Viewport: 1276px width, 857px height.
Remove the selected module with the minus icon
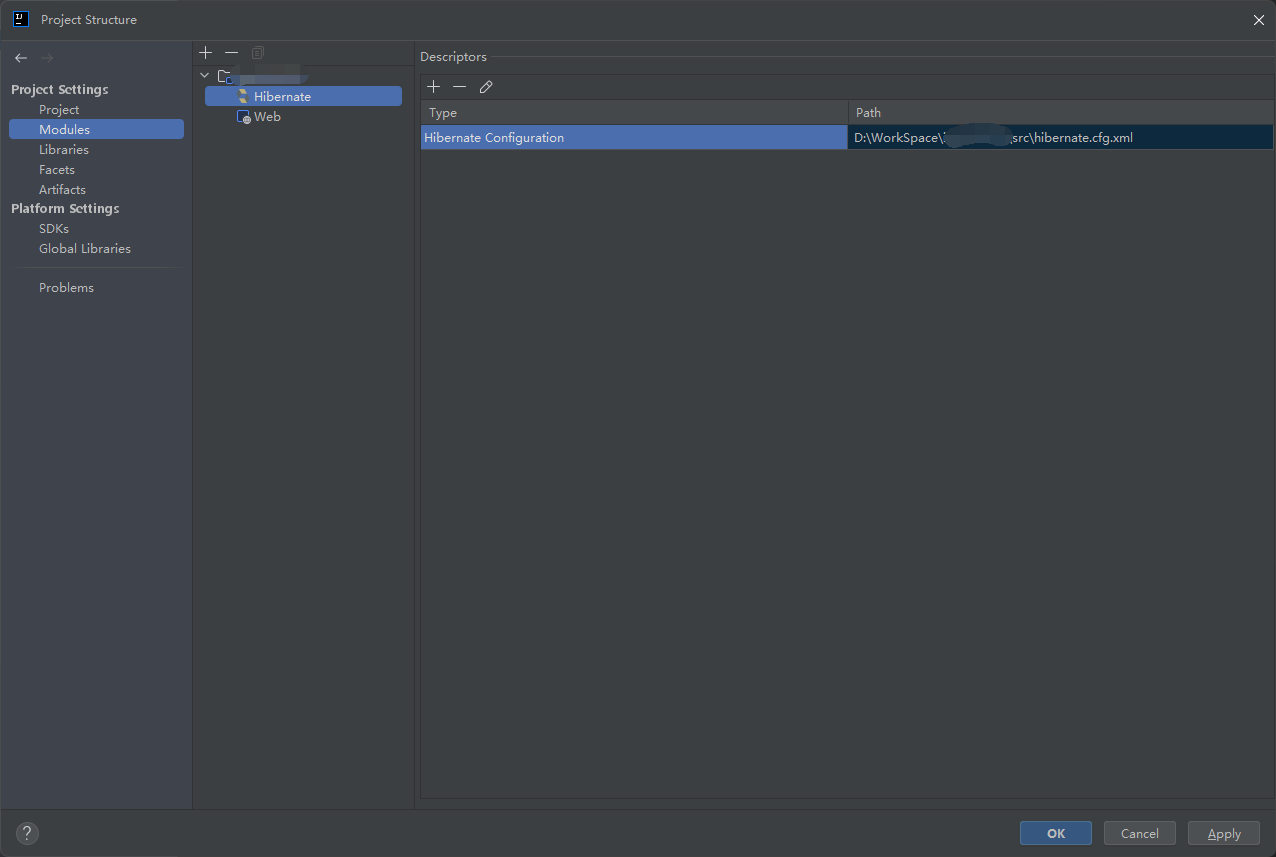tap(231, 52)
